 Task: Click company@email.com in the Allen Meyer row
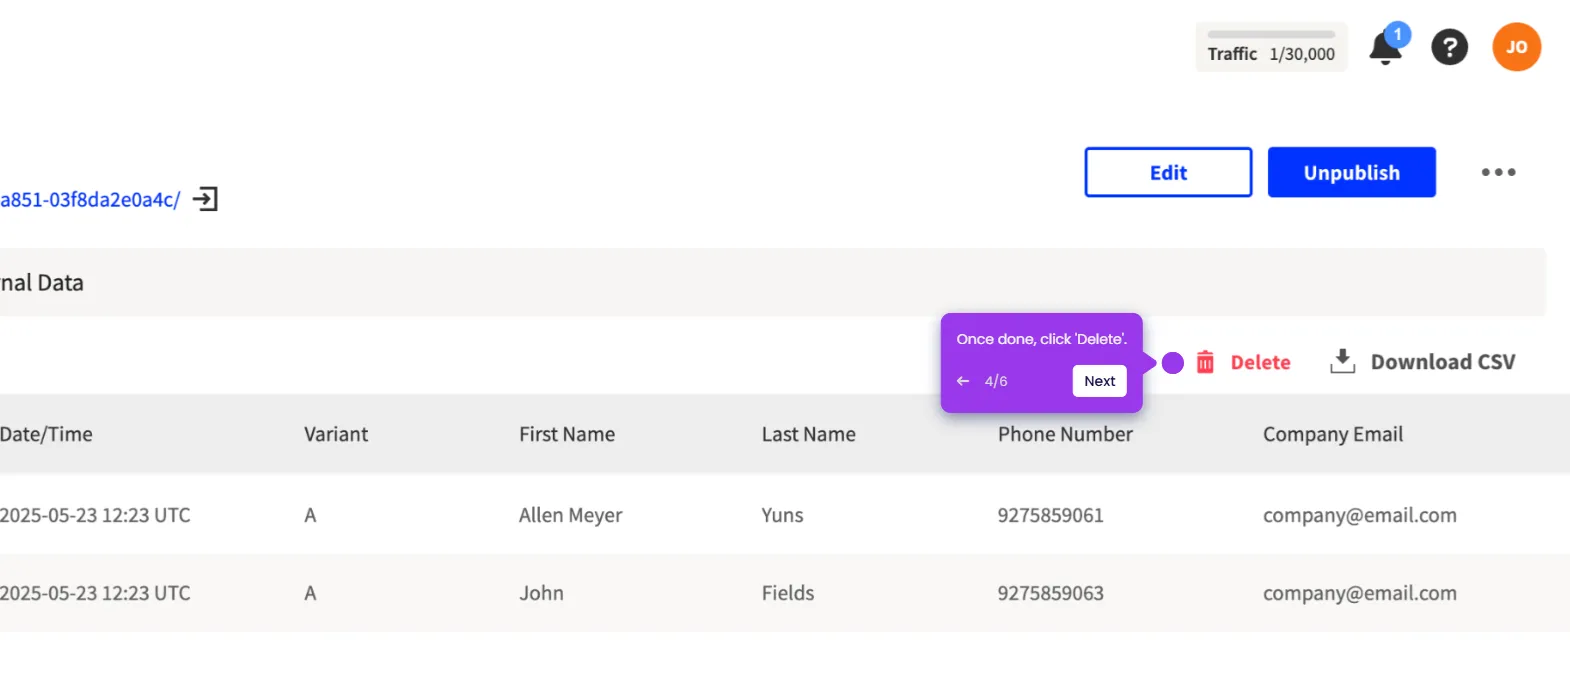(1359, 515)
